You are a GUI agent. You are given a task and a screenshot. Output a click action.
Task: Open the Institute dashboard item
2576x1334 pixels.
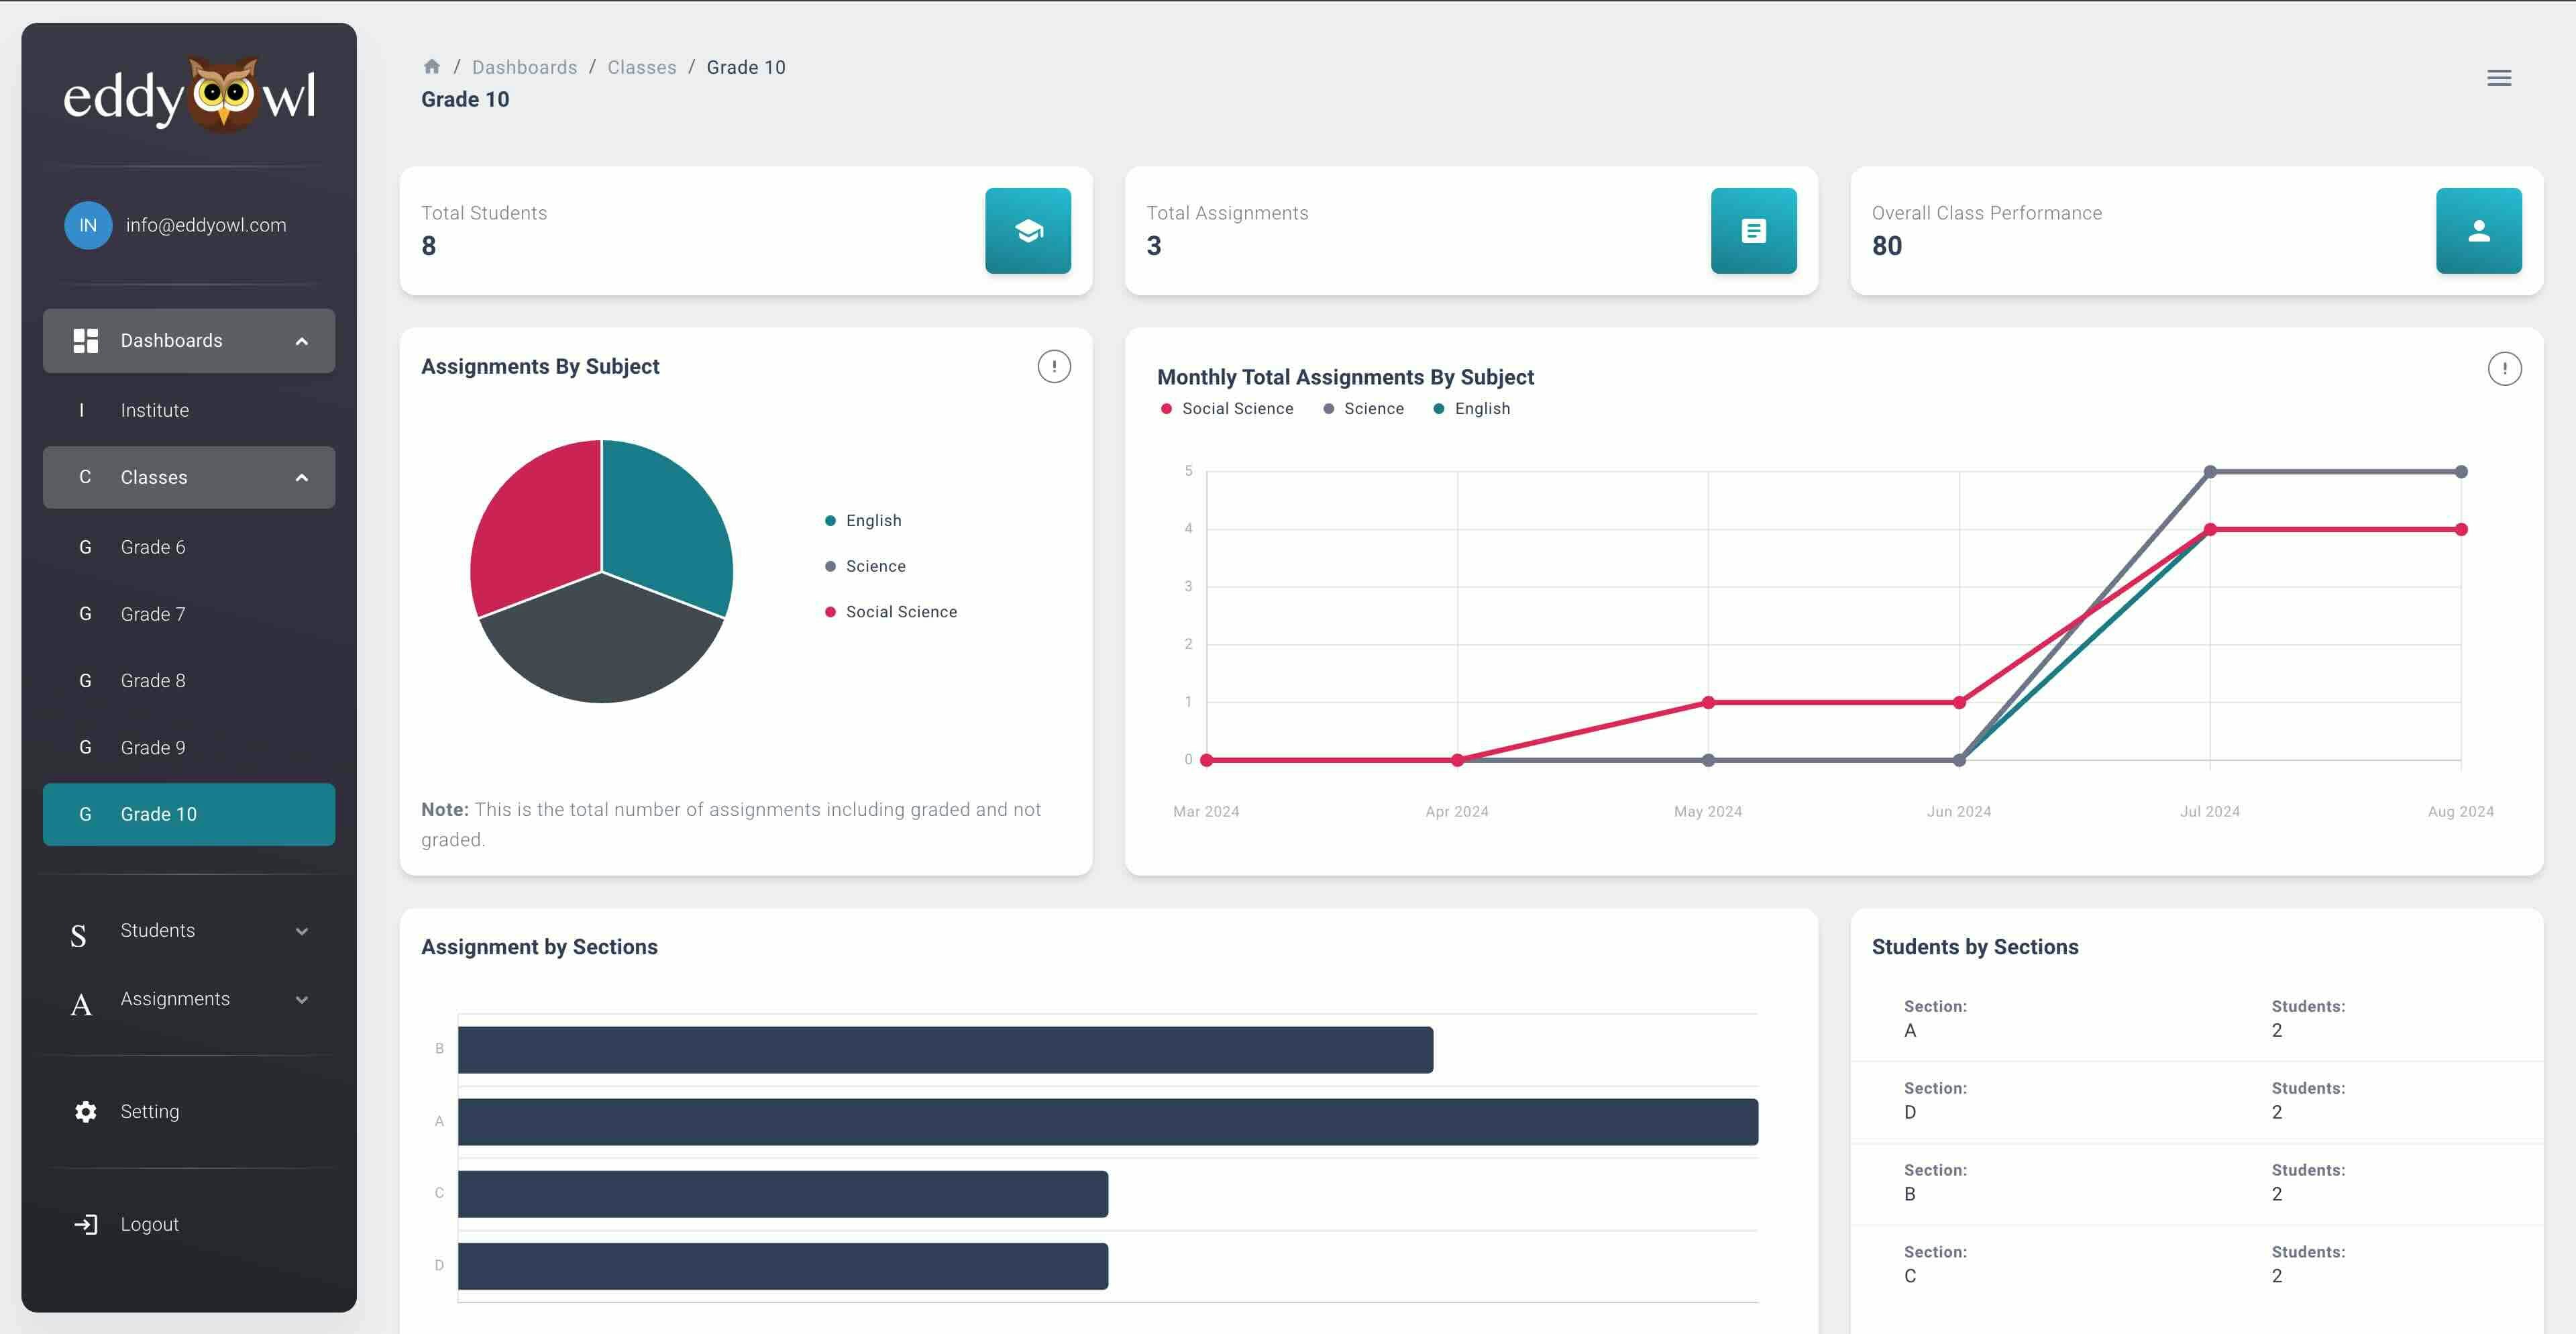[x=154, y=410]
